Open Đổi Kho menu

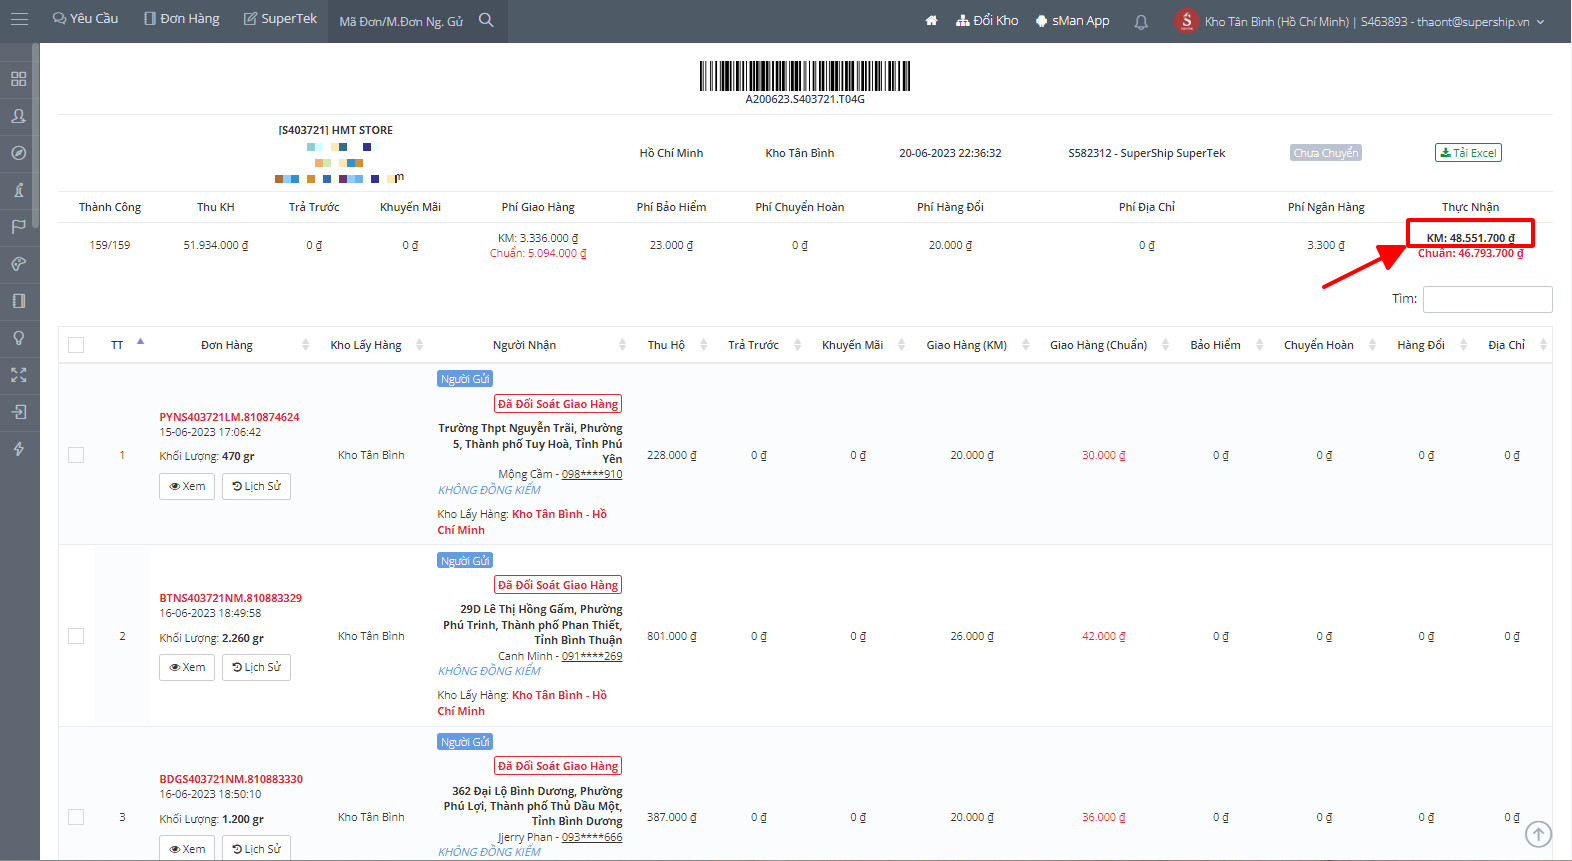point(987,20)
